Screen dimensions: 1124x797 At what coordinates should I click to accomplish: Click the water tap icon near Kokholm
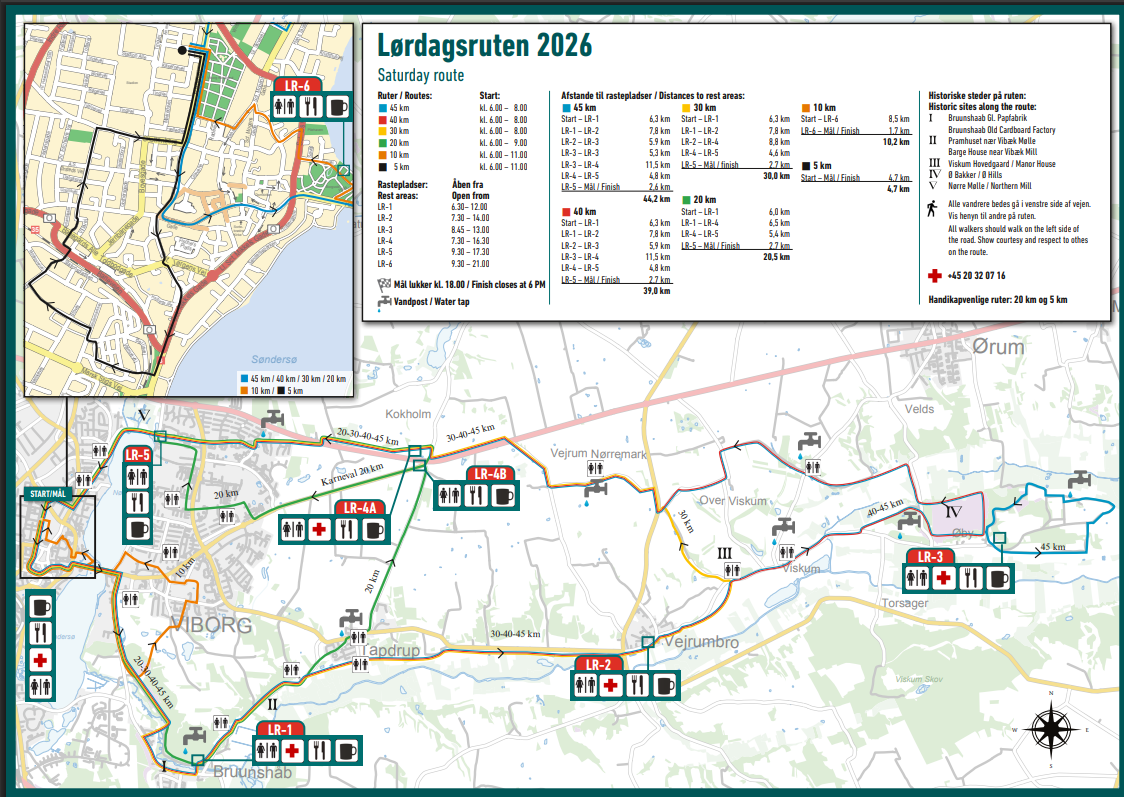270,422
